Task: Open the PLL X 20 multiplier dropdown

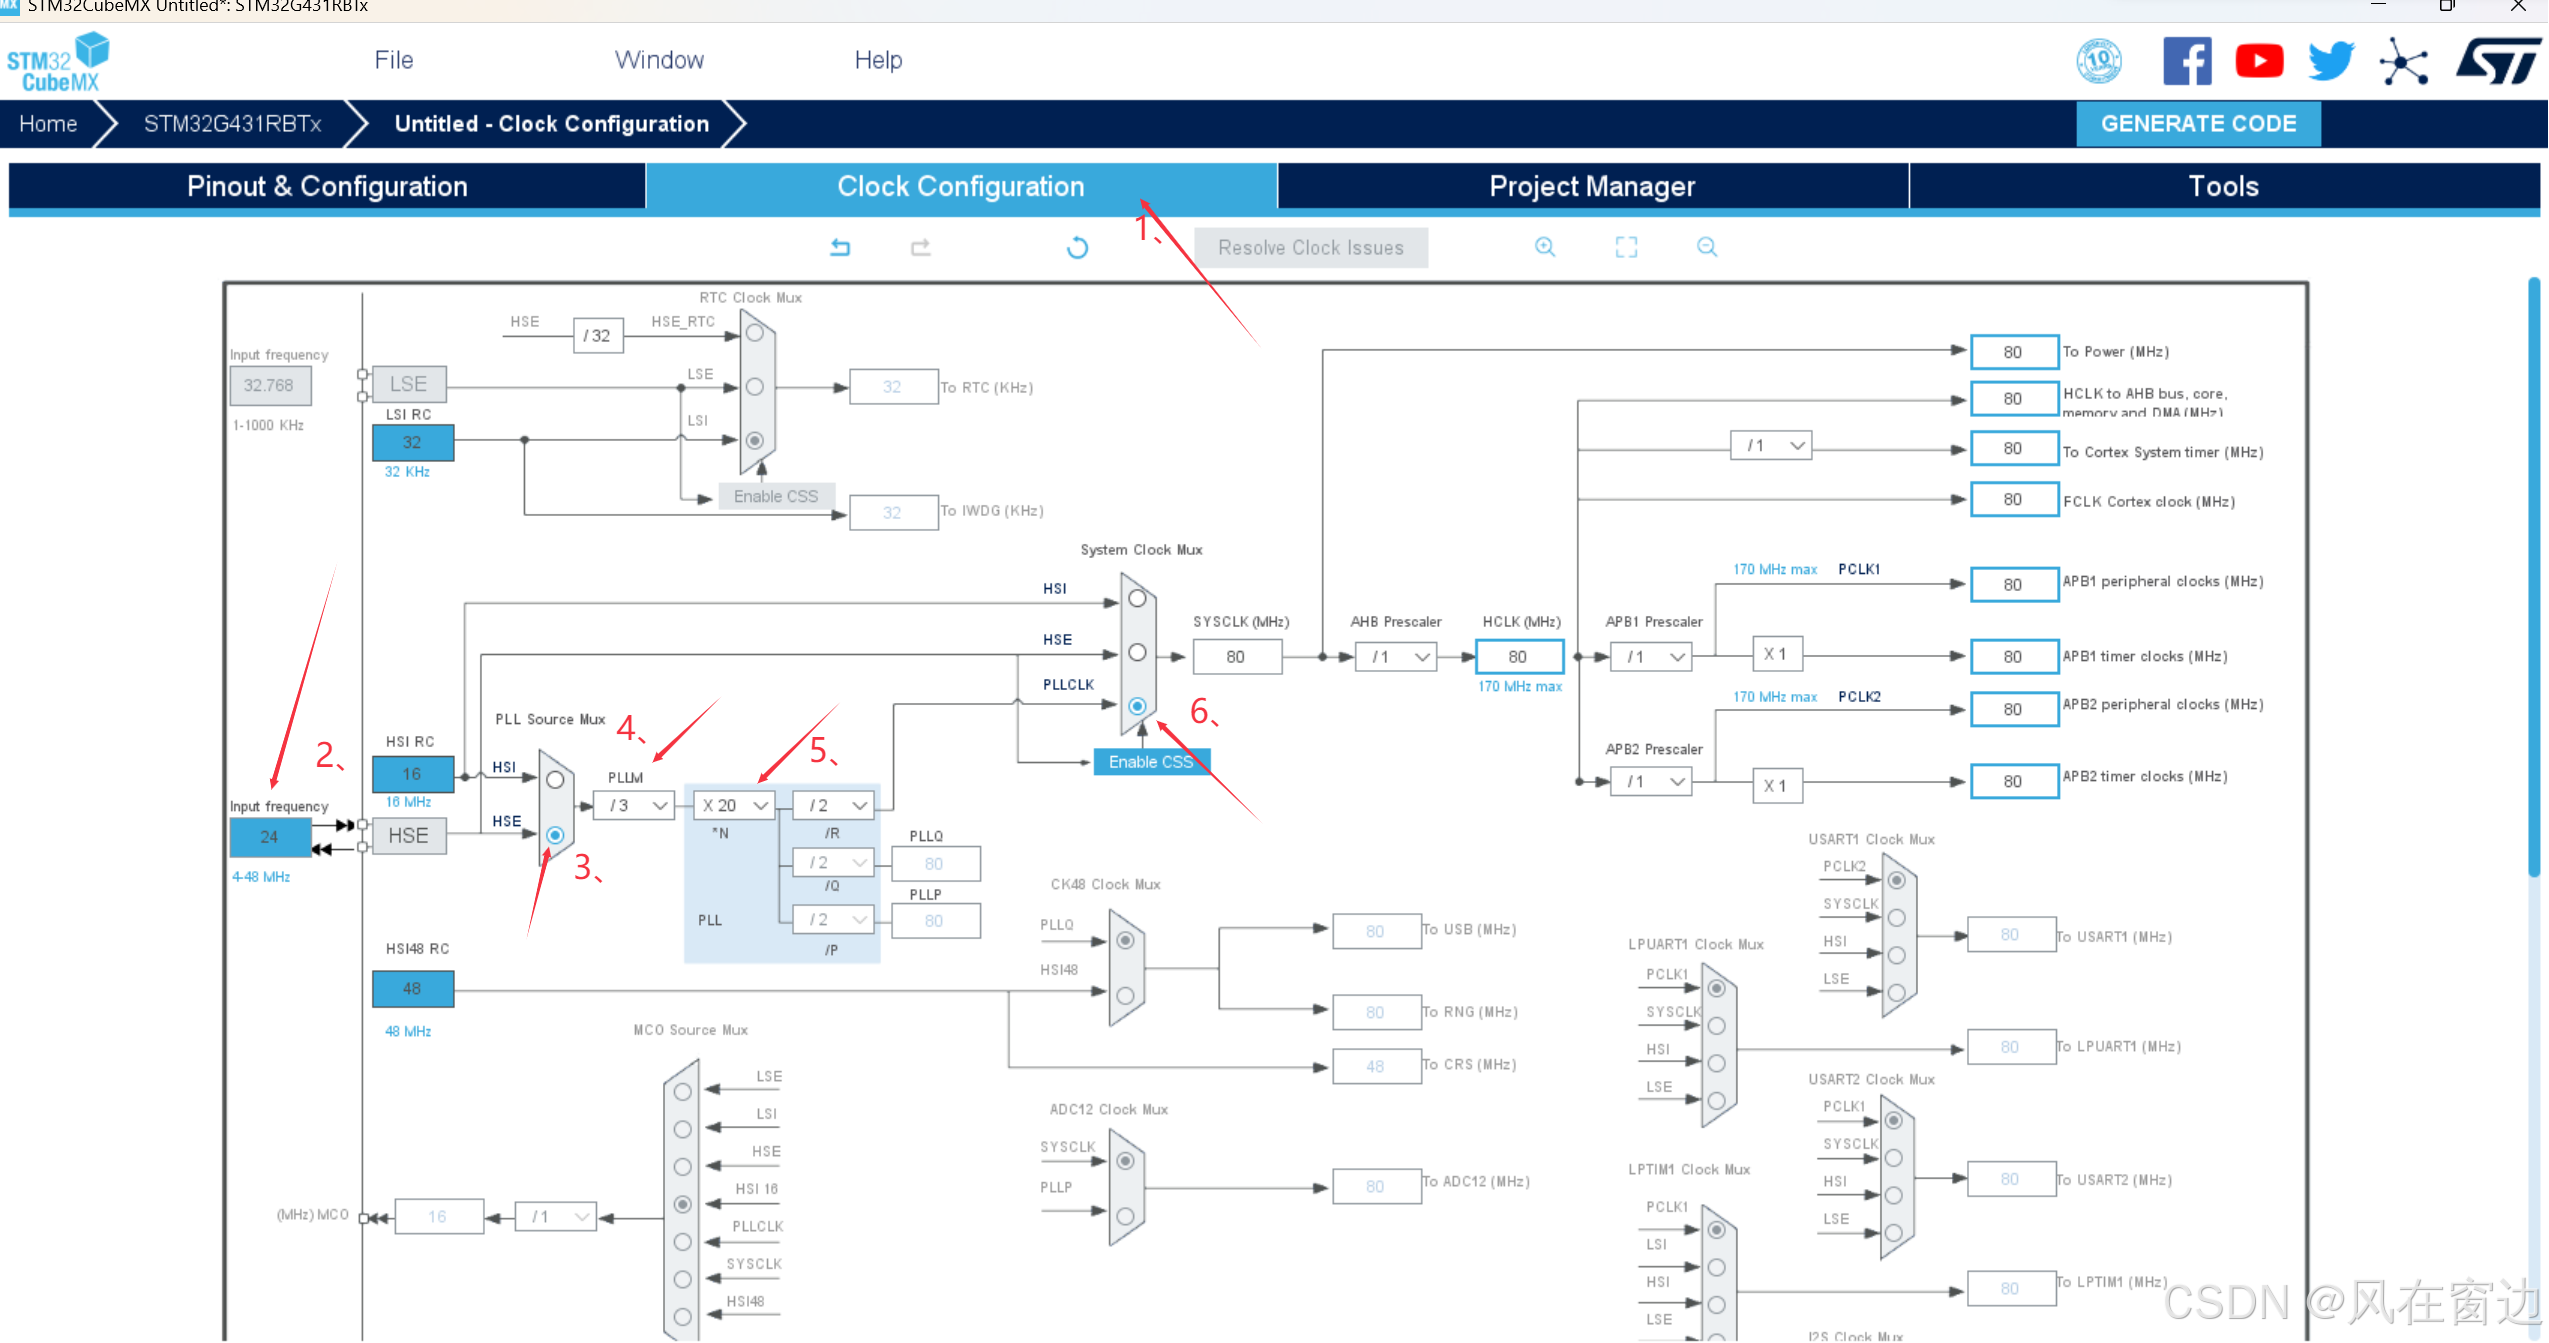Action: [735, 805]
